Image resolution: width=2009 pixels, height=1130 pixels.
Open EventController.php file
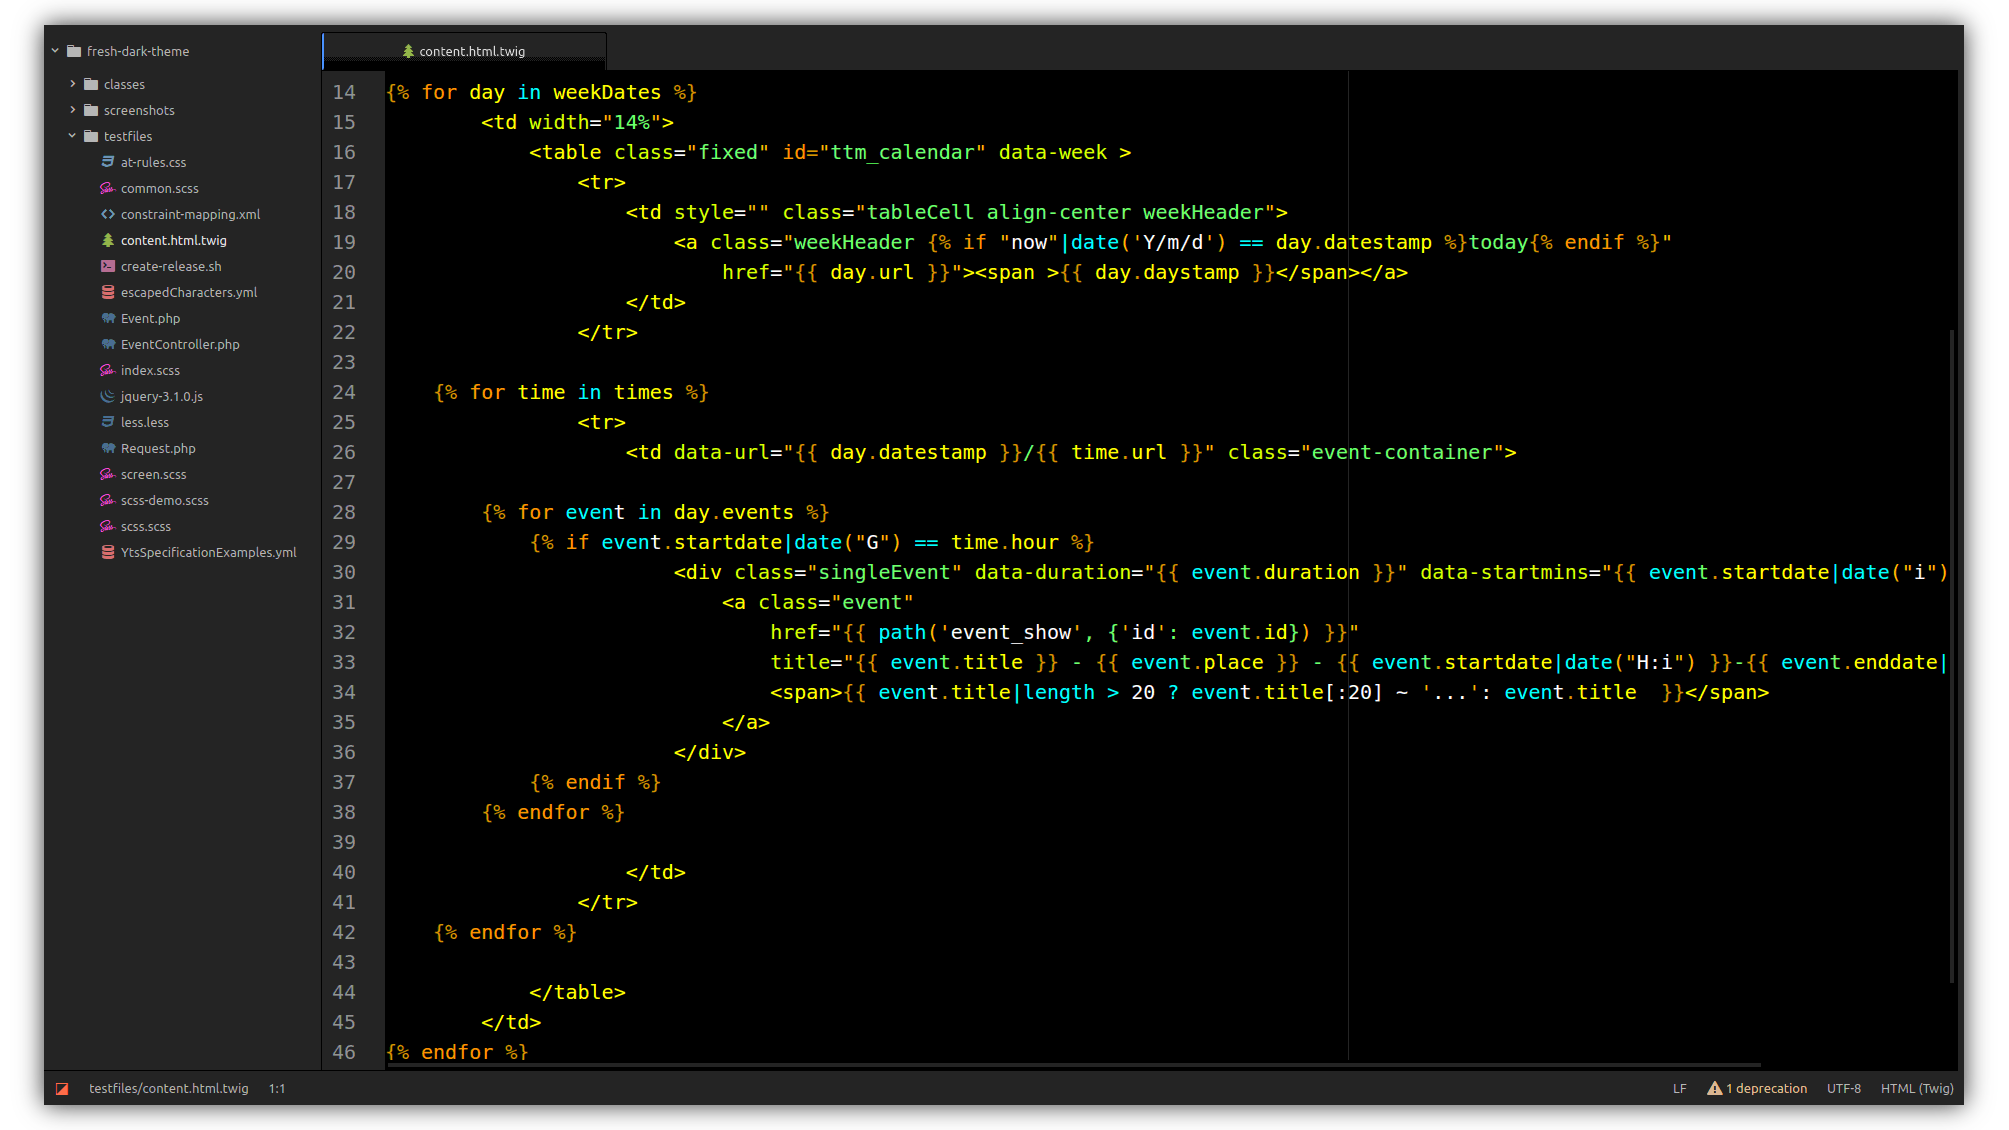[180, 344]
